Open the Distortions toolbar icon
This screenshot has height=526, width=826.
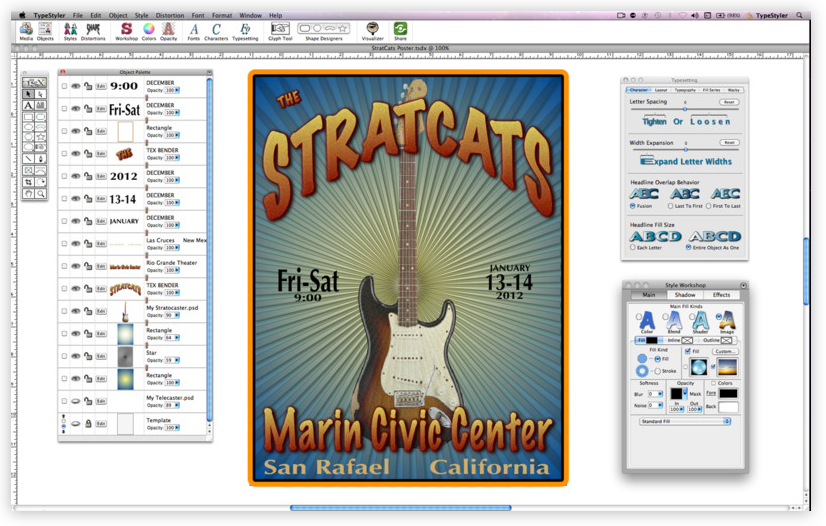point(93,31)
